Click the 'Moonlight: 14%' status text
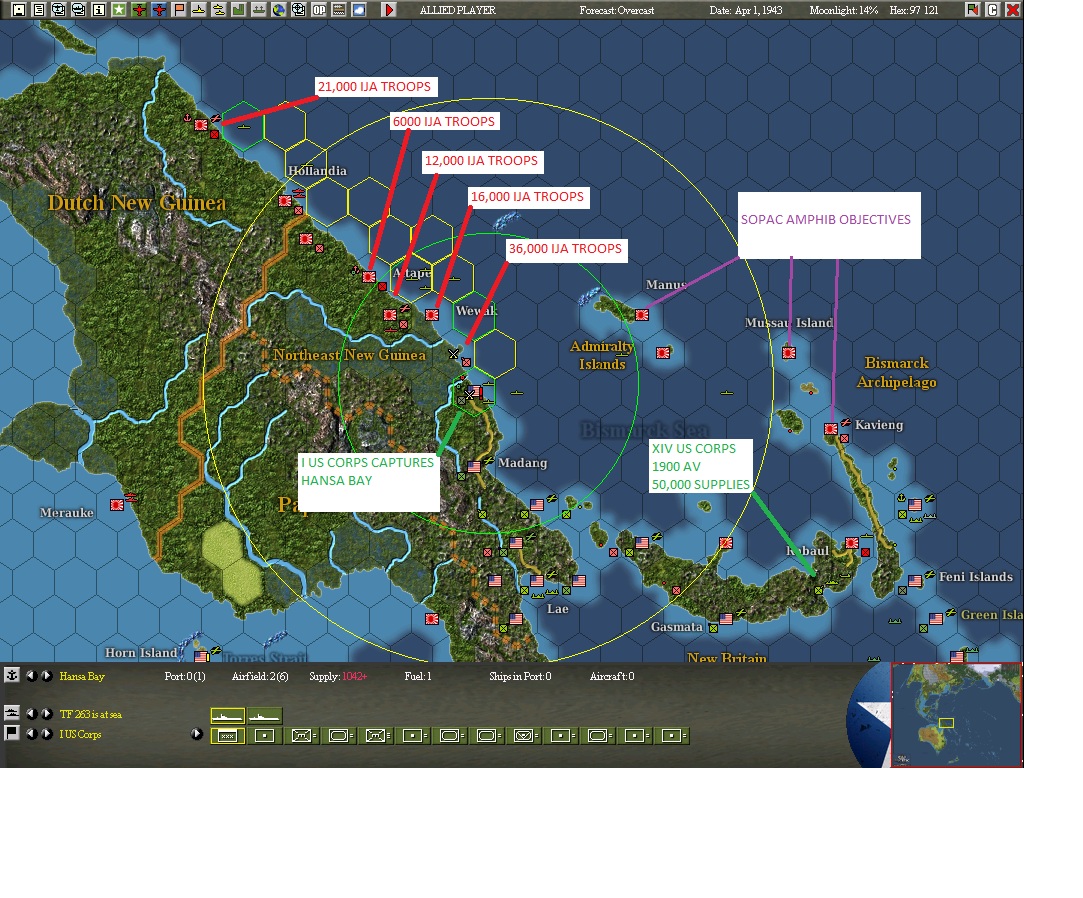 click(x=843, y=10)
